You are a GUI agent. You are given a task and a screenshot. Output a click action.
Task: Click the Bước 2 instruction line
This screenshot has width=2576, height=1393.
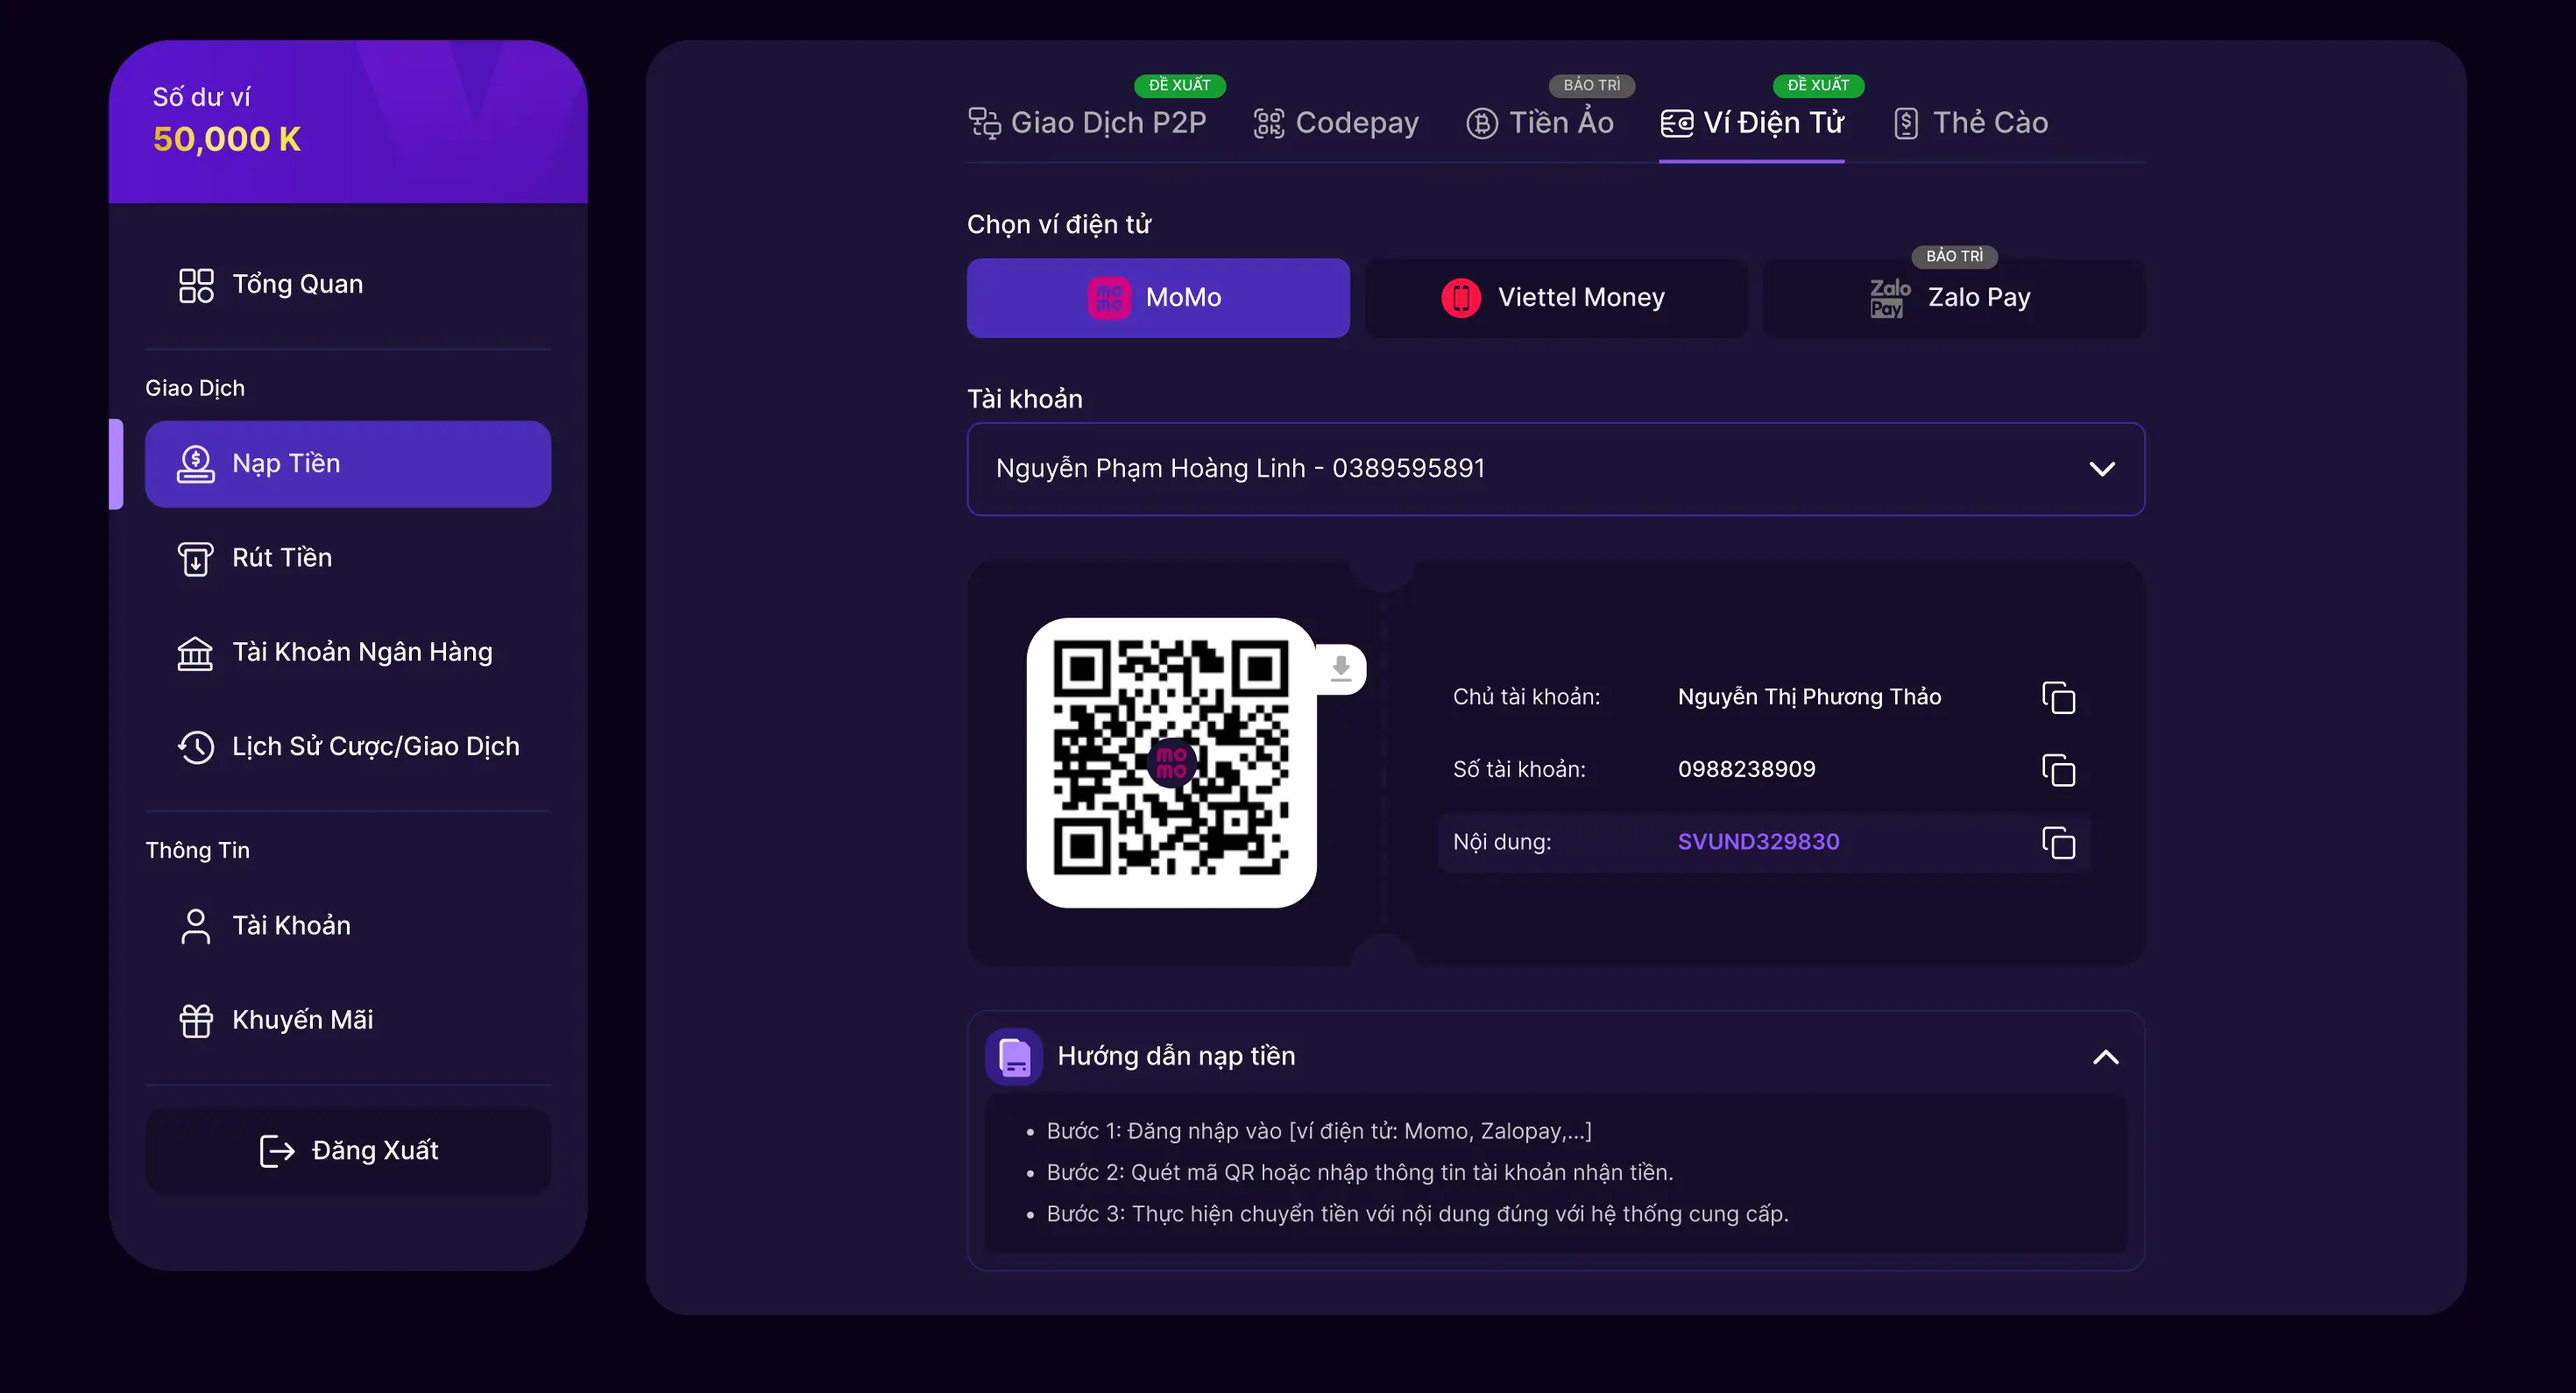1359,1173
